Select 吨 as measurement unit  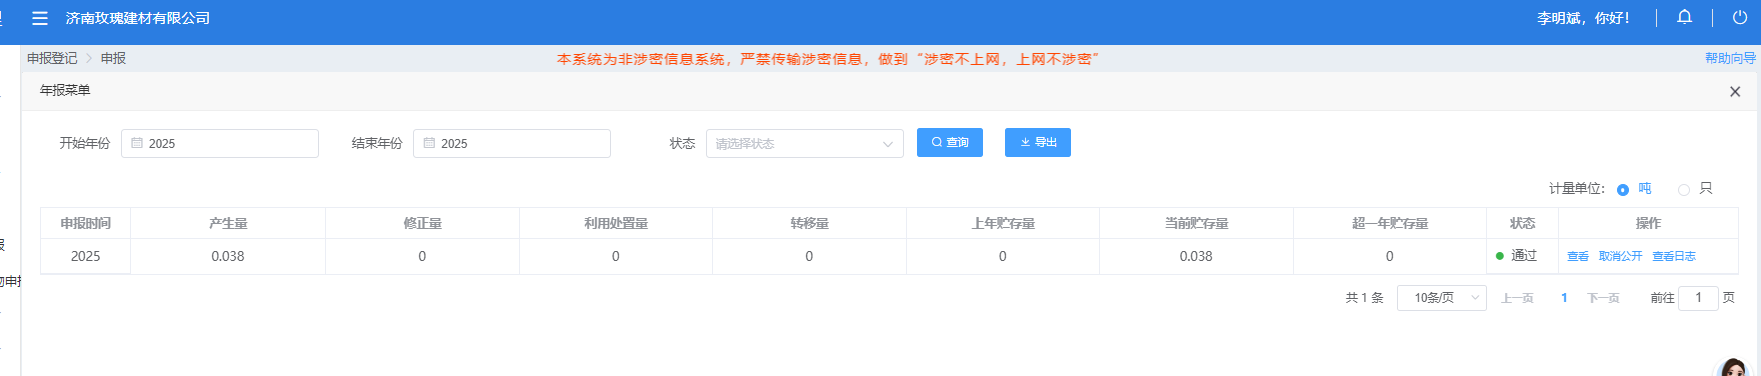pos(1623,189)
